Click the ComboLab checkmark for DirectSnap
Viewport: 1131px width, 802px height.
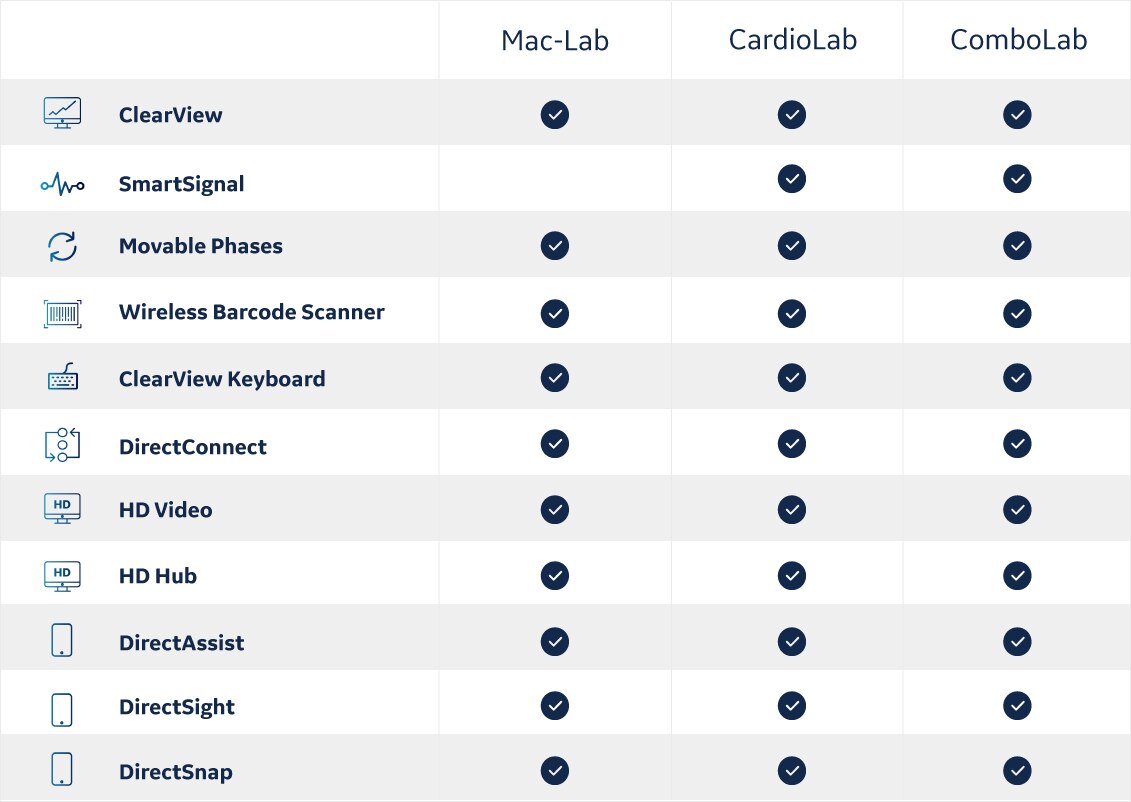pos(1017,771)
